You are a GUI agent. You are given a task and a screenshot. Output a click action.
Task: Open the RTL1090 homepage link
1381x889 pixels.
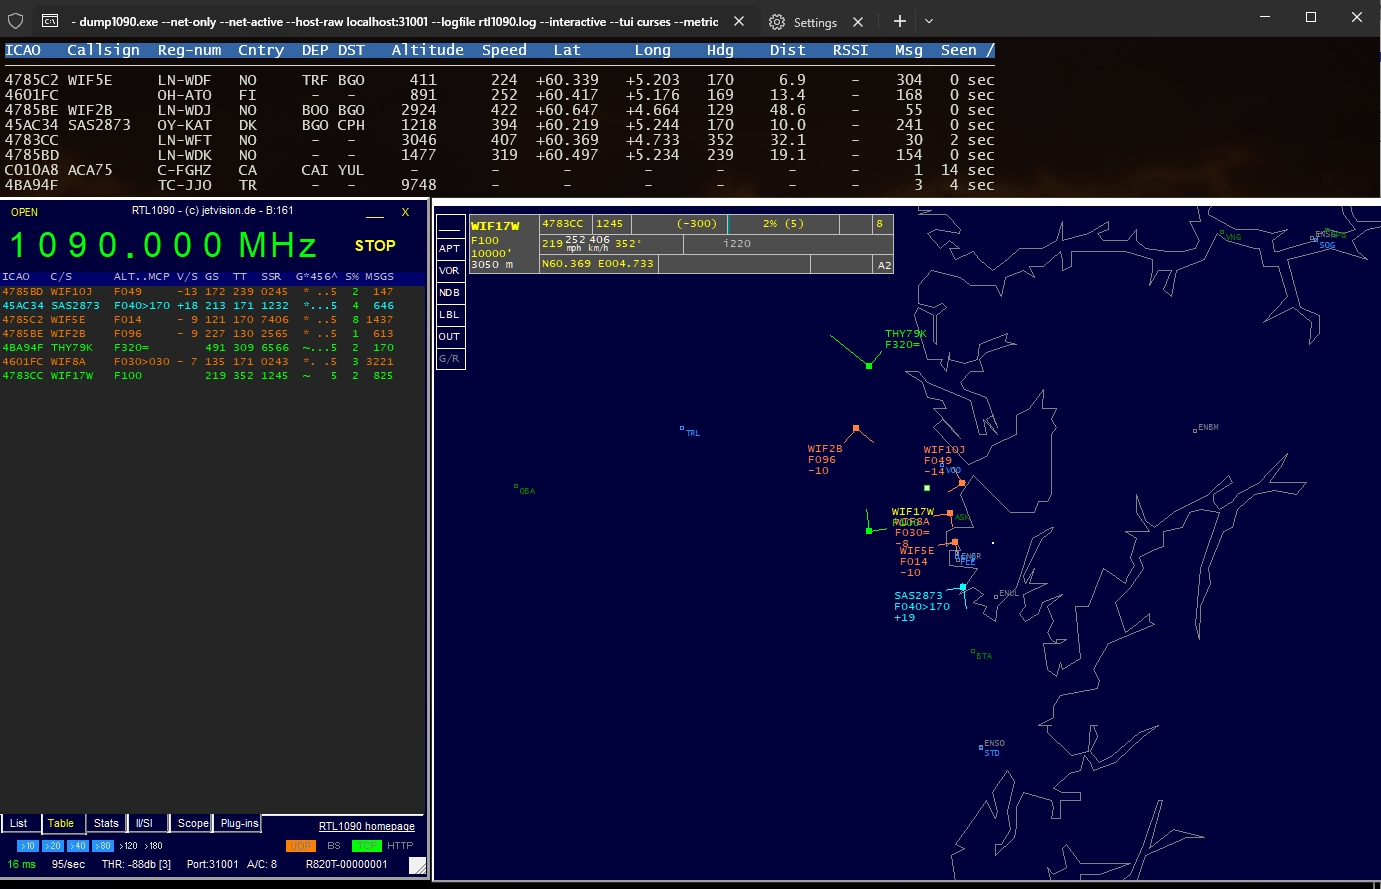[x=367, y=826]
